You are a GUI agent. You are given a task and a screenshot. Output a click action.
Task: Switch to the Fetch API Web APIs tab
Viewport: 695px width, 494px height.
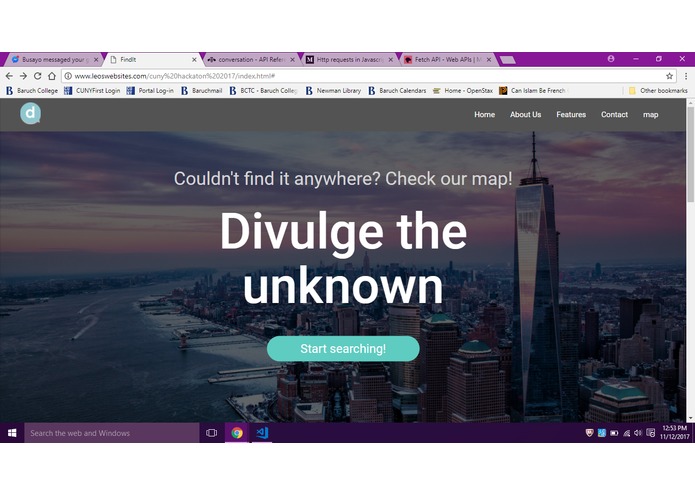[x=448, y=59]
